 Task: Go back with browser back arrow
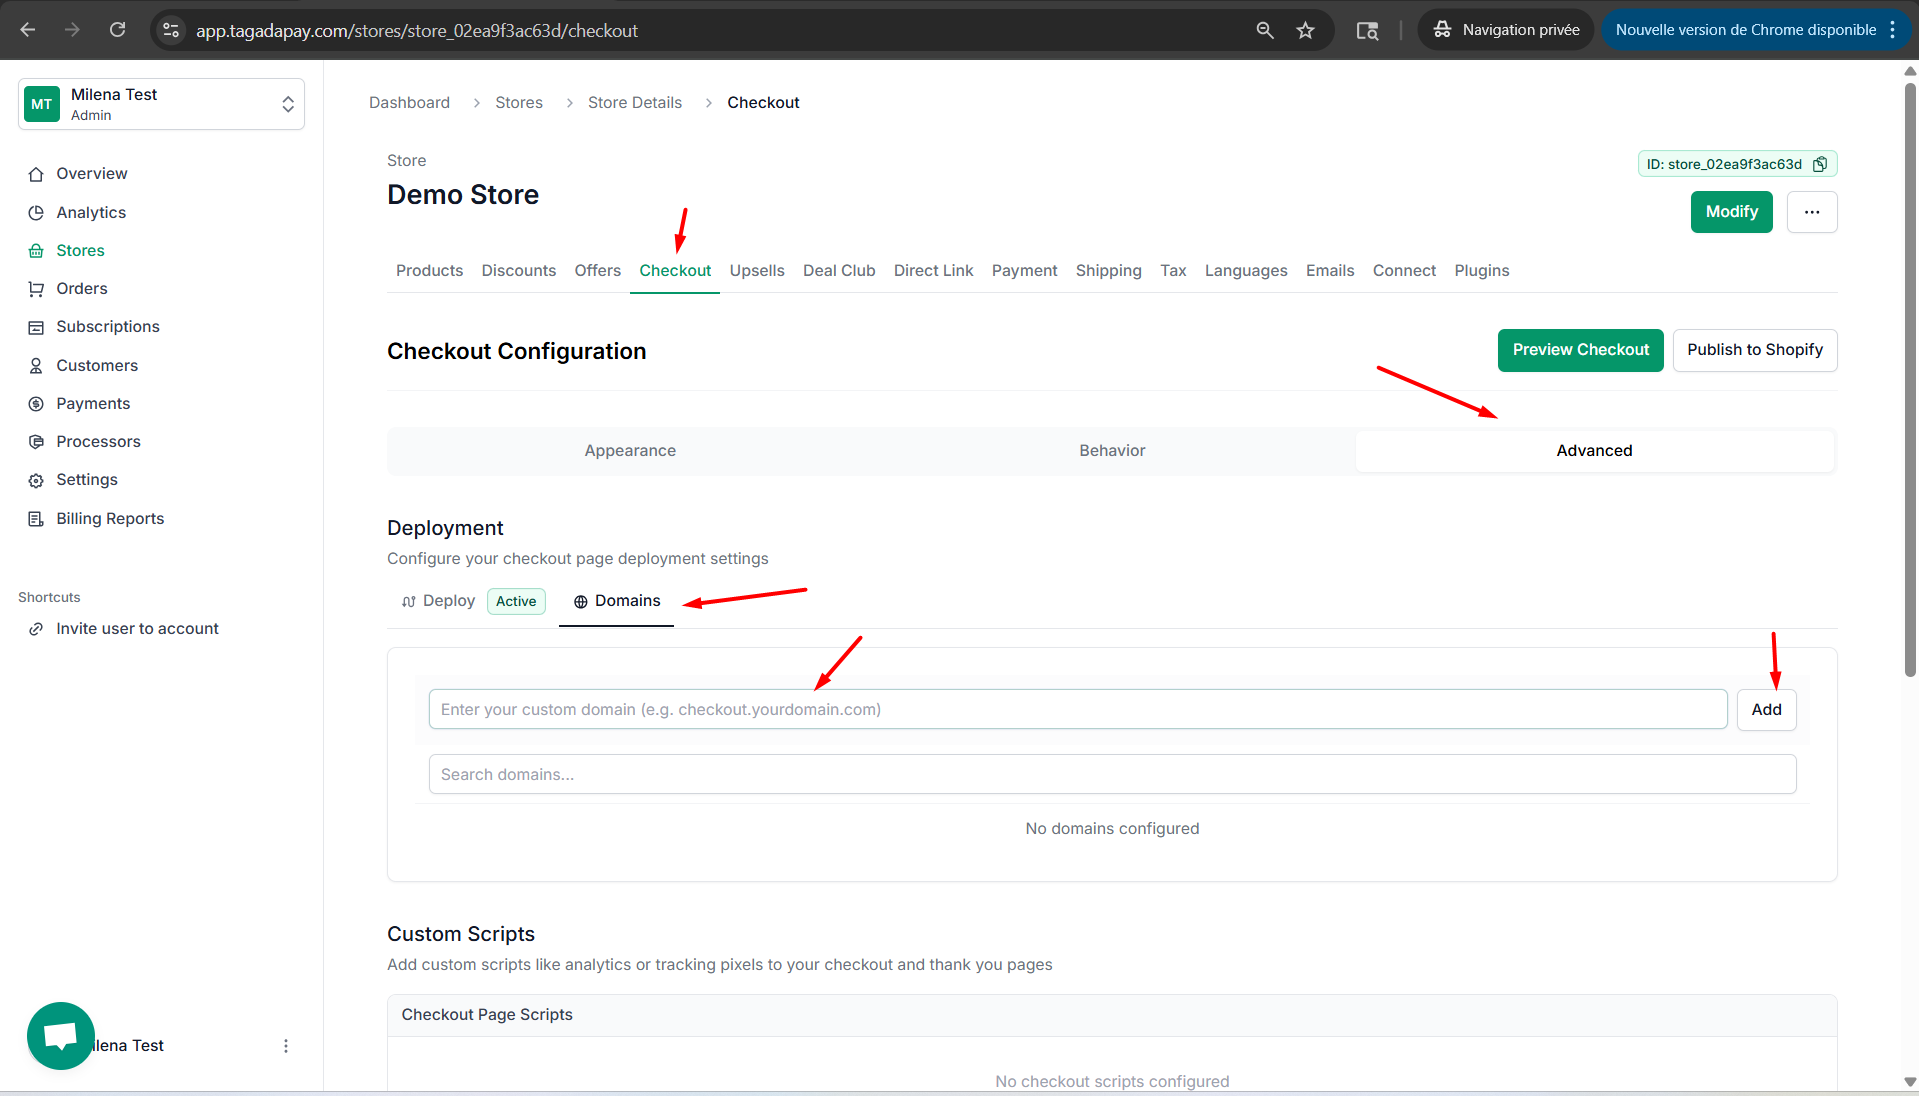[x=28, y=30]
